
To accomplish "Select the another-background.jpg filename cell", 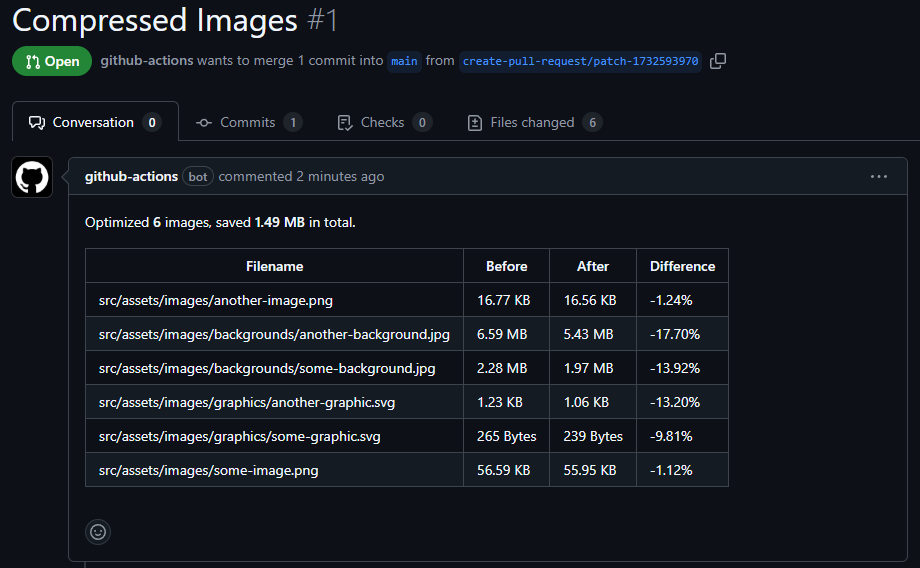I will point(275,334).
